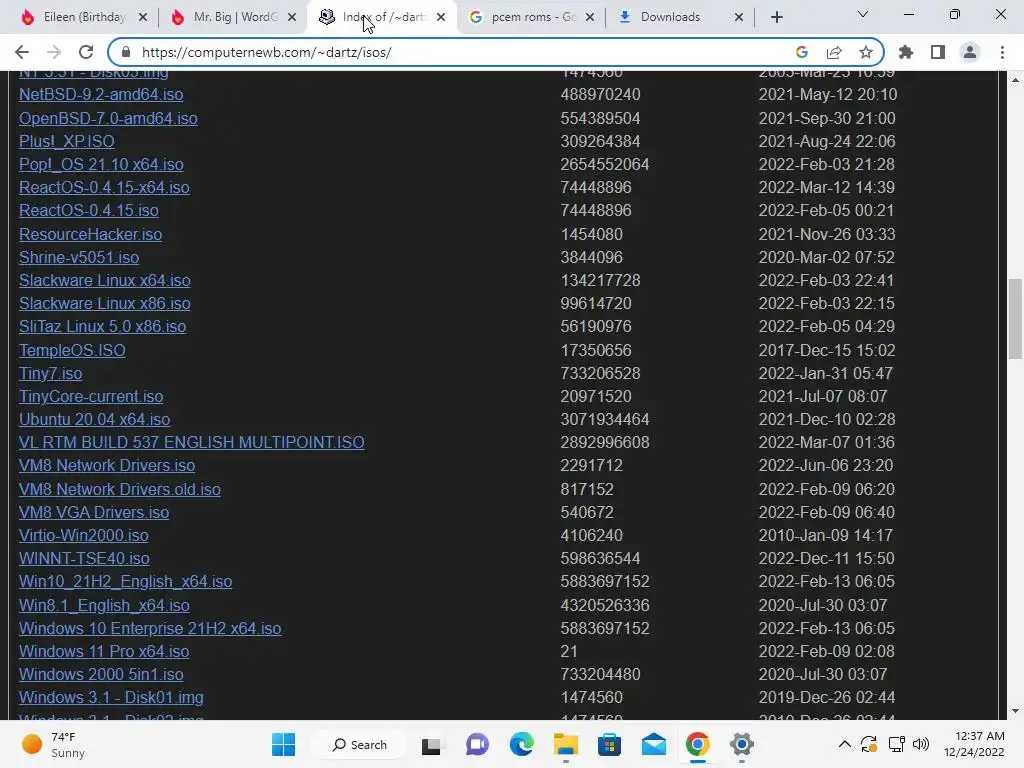Viewport: 1024px width, 768px height.
Task: Open volume control in tray
Action: (x=921, y=744)
